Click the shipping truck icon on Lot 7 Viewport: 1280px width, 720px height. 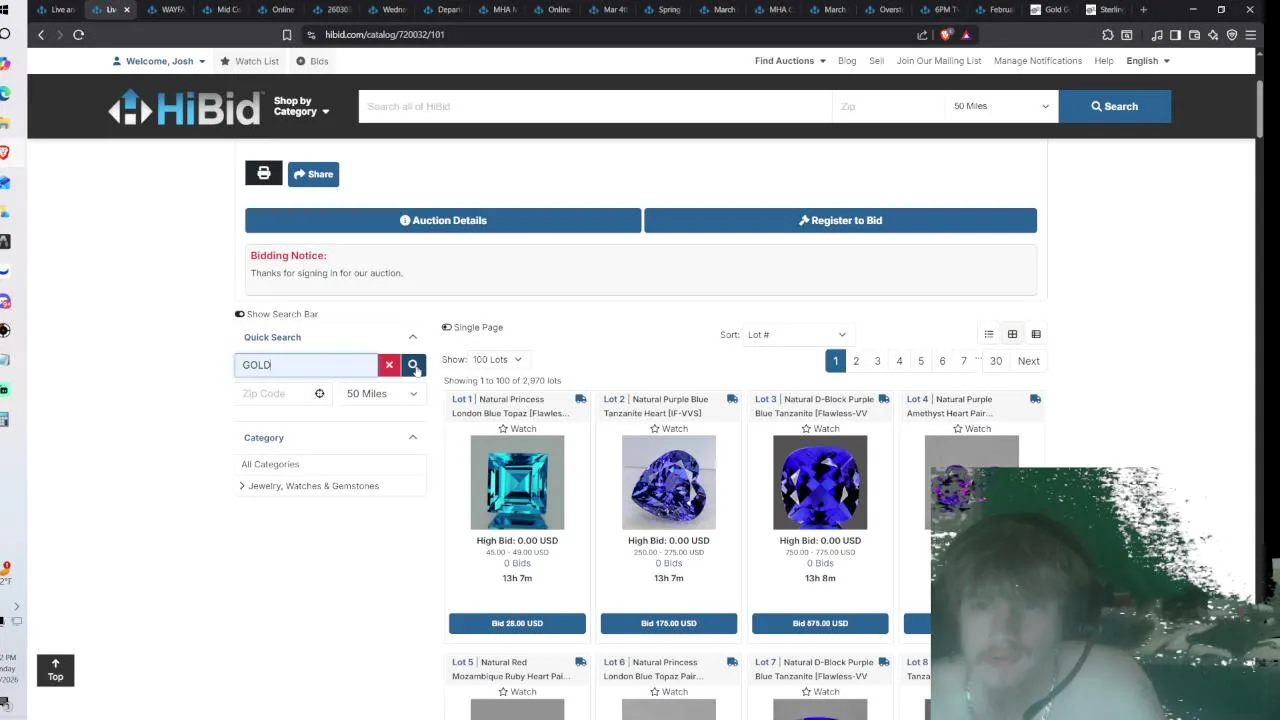click(x=883, y=662)
